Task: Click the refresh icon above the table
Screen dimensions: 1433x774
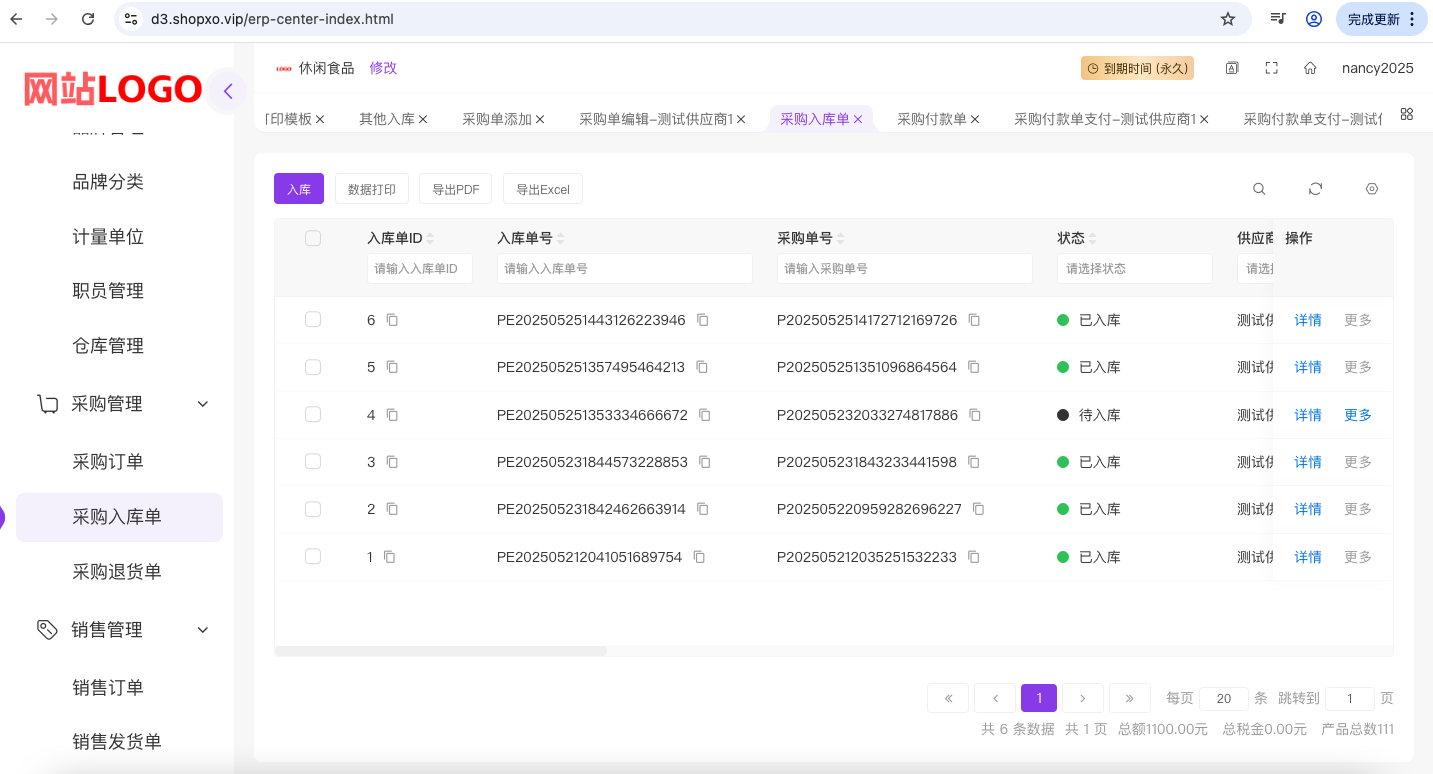Action: tap(1315, 189)
